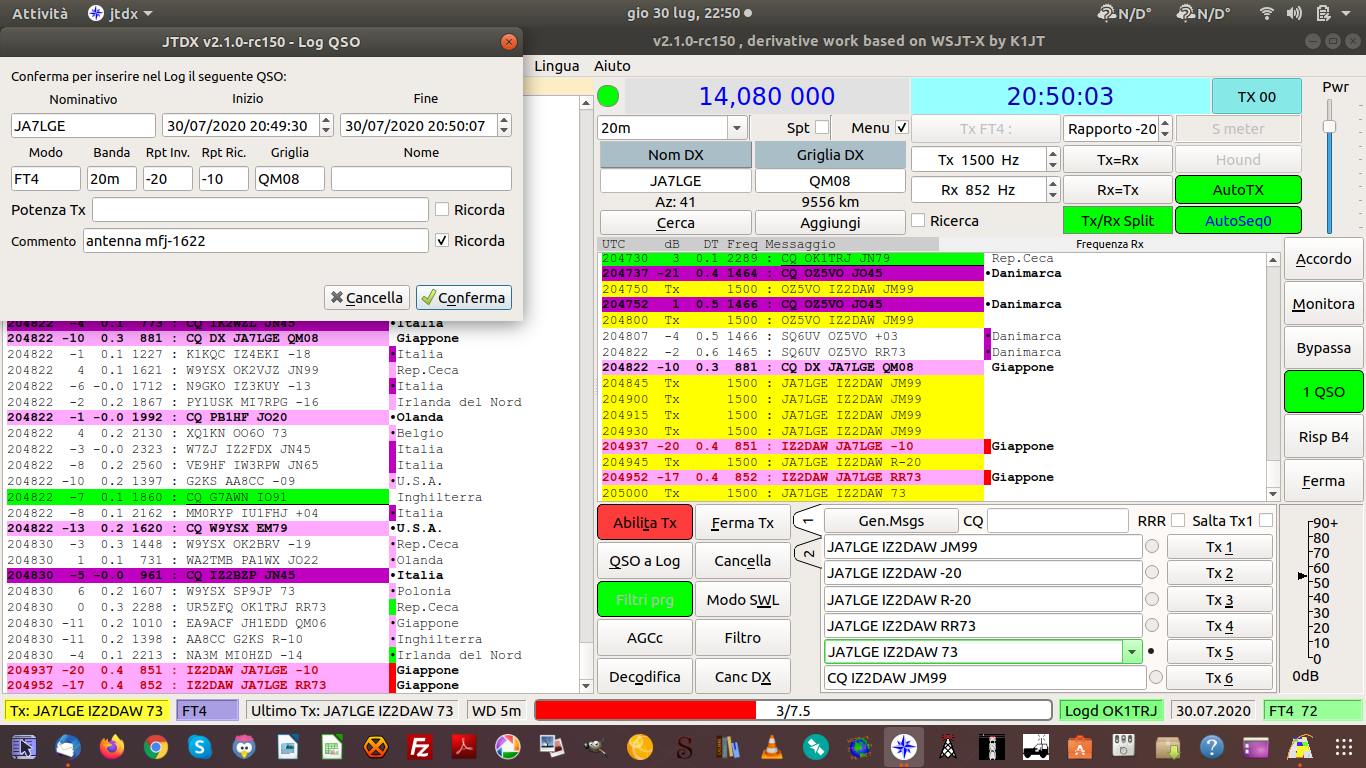This screenshot has width=1366, height=768.
Task: Open the help question mark dock icon
Action: 1212,746
